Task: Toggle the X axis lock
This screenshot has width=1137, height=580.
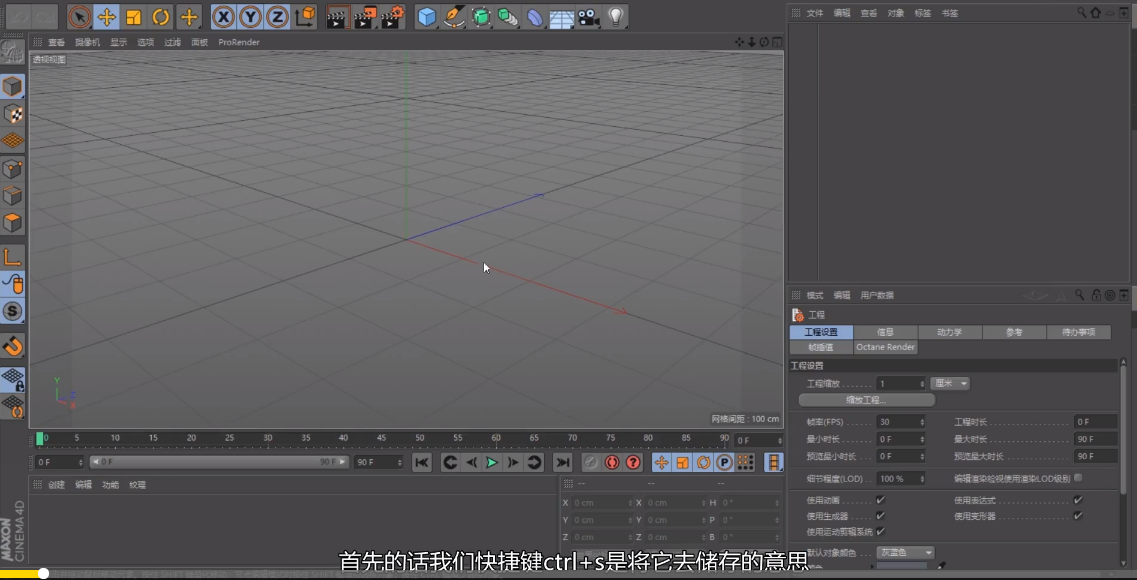Action: click(224, 16)
